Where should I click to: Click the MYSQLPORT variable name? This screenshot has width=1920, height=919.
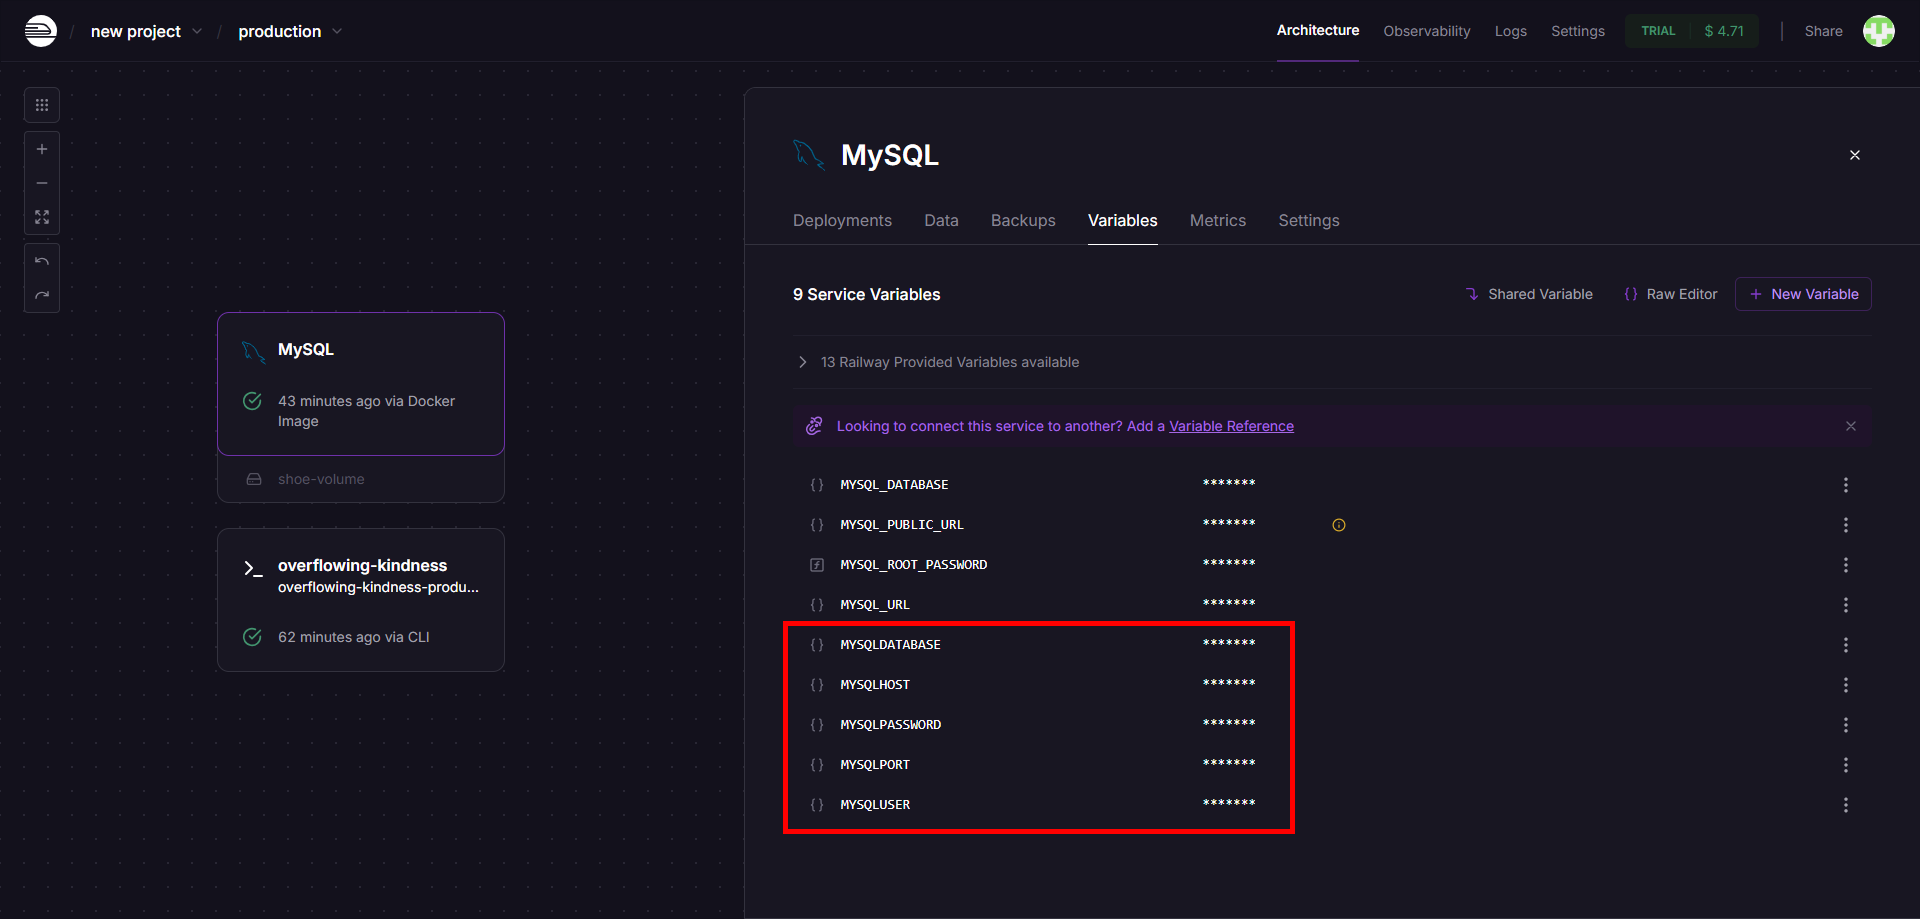(x=875, y=765)
